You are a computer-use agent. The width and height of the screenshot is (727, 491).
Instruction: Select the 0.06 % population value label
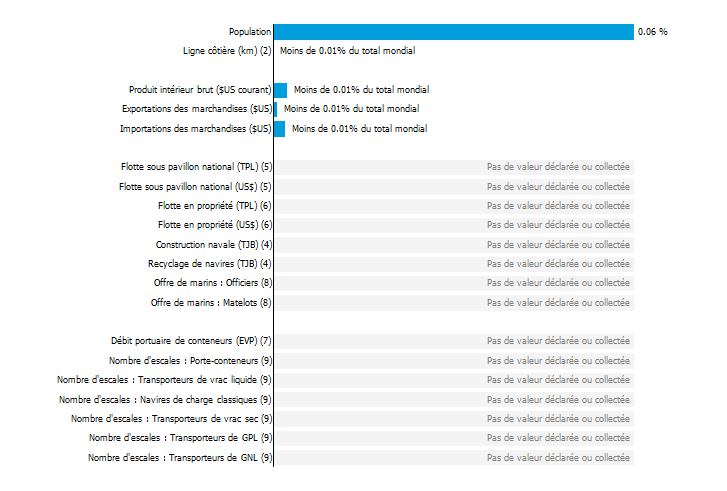point(652,32)
